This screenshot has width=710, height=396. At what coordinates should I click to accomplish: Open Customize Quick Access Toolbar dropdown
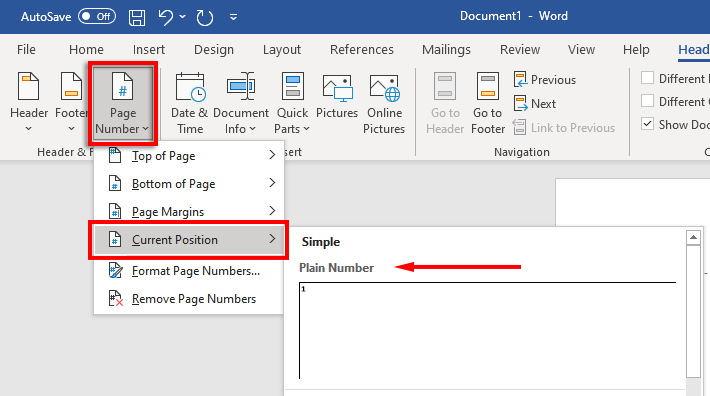pyautogui.click(x=233, y=17)
